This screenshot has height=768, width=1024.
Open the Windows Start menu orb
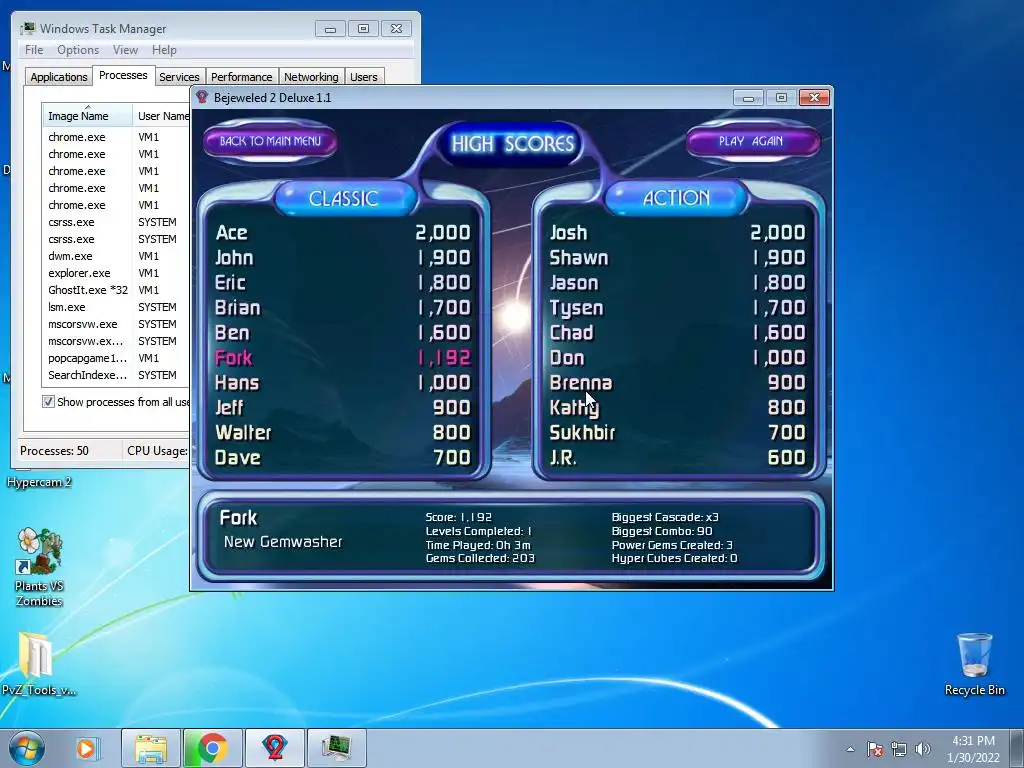click(27, 748)
